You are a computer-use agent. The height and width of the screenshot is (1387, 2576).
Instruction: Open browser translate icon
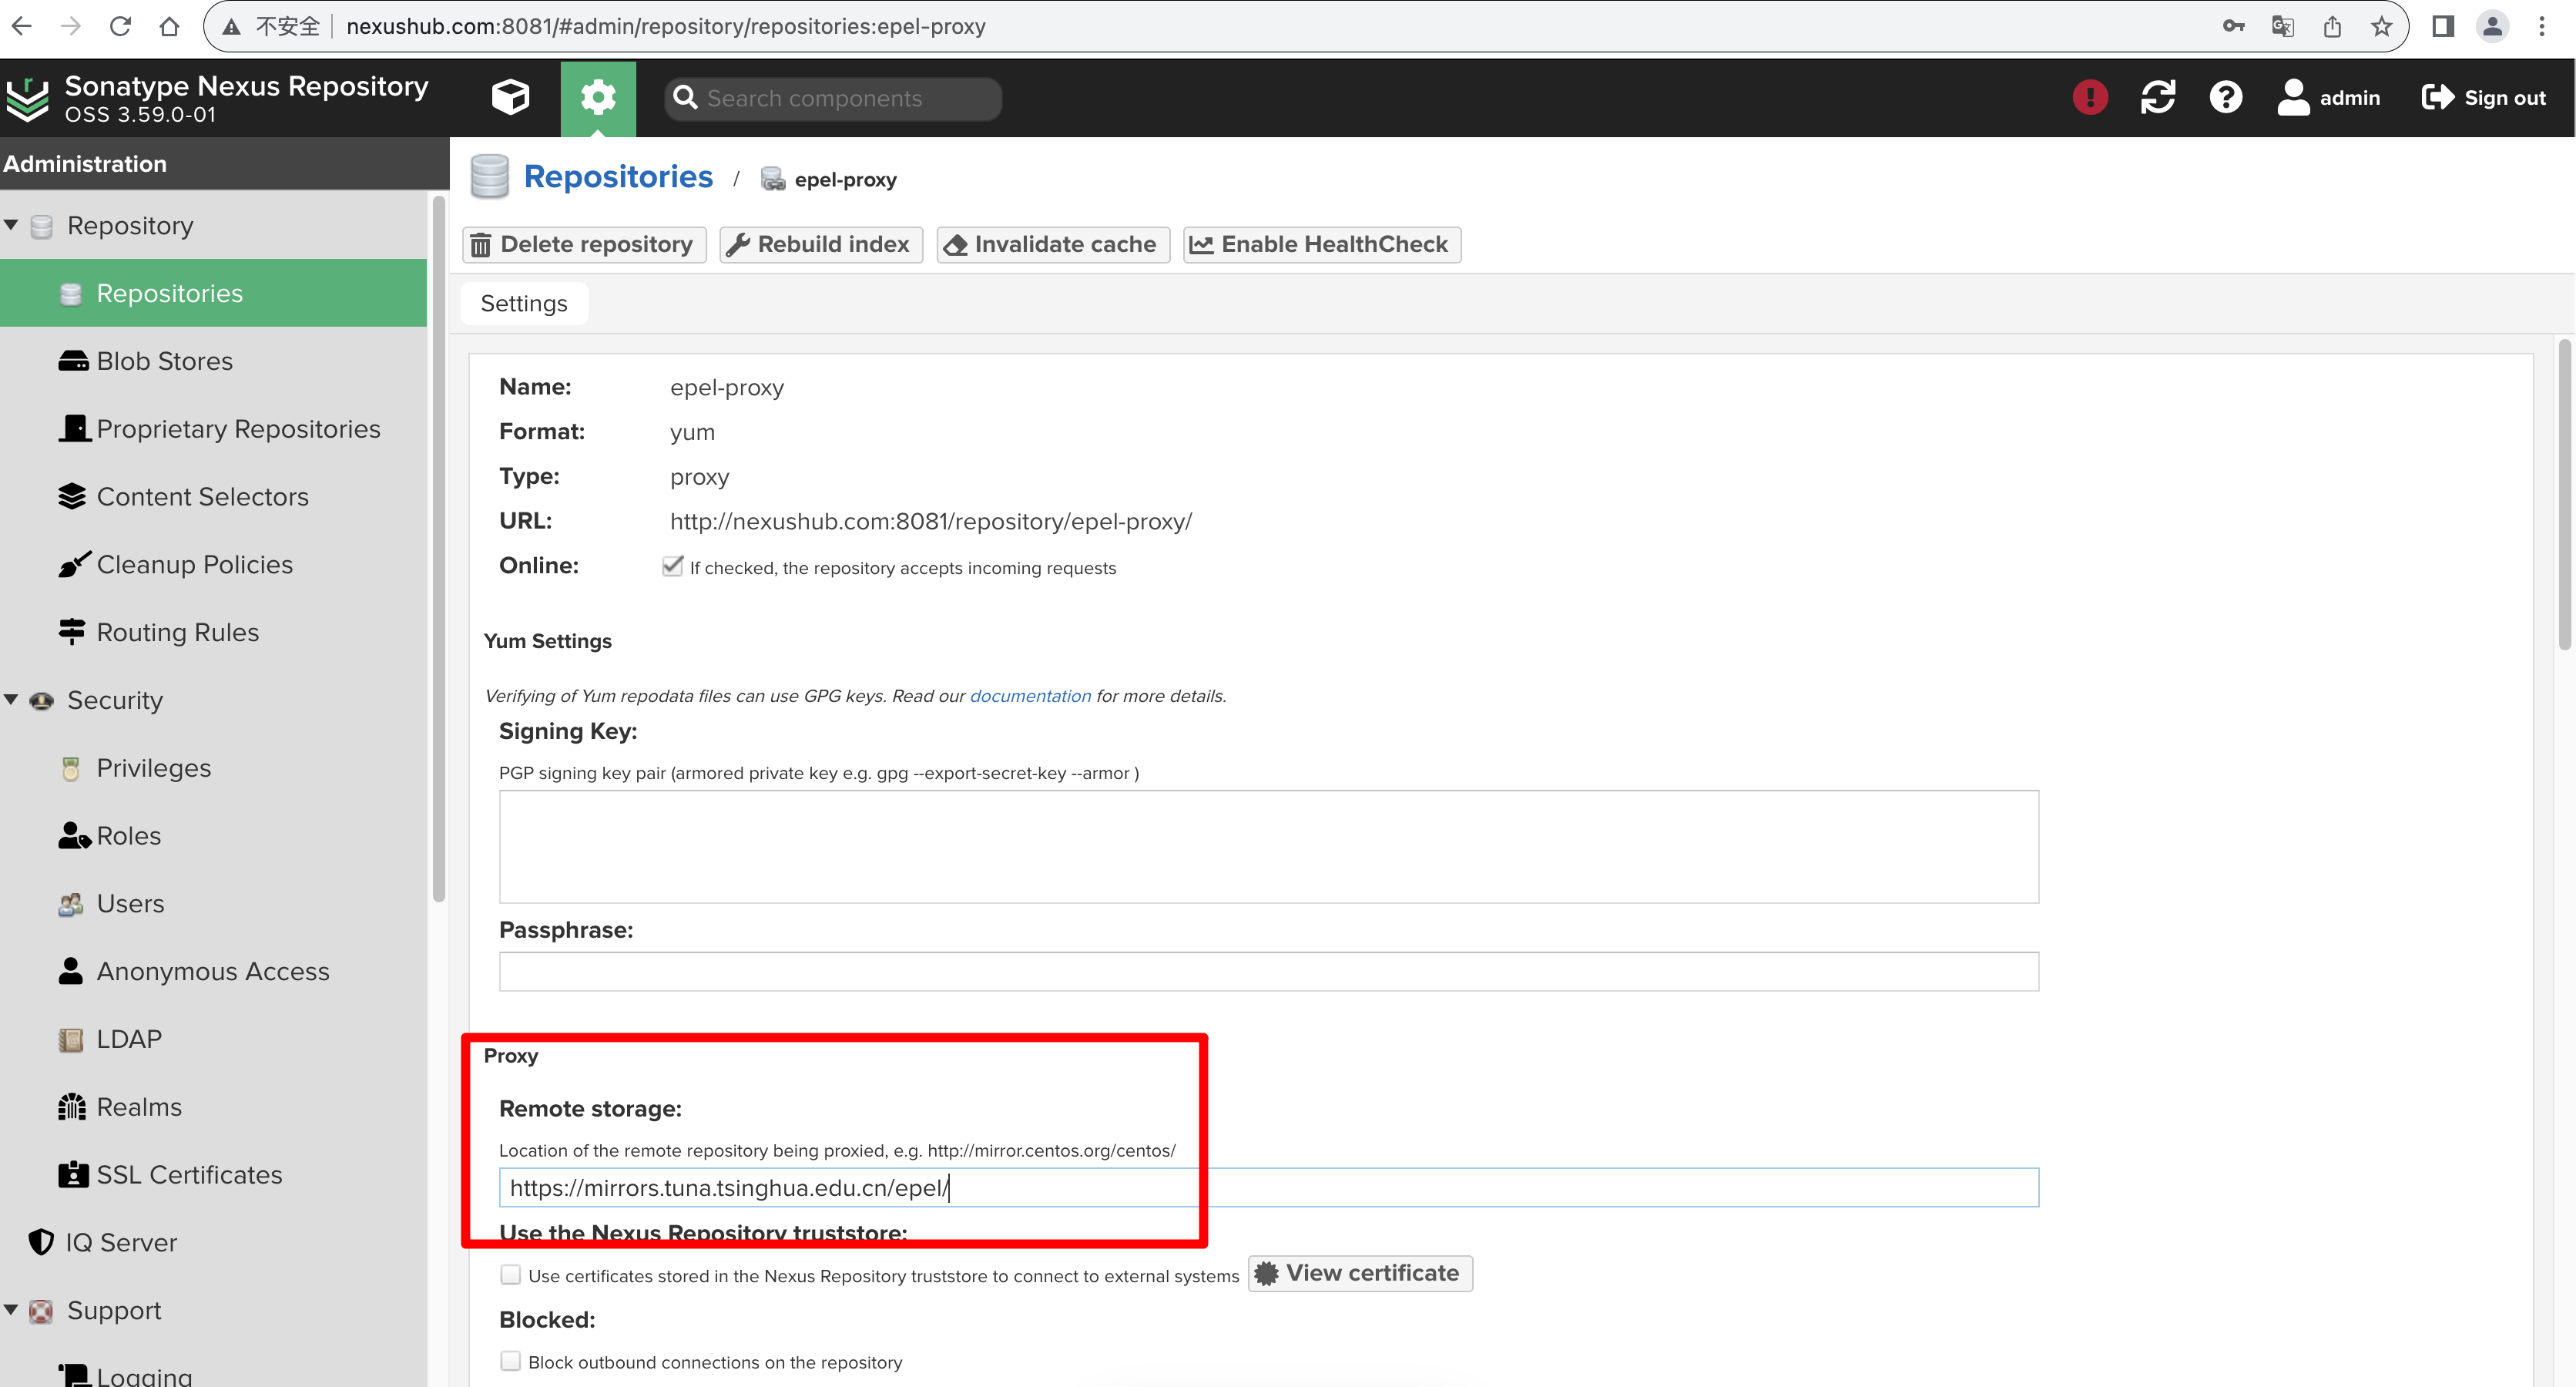2282,26
